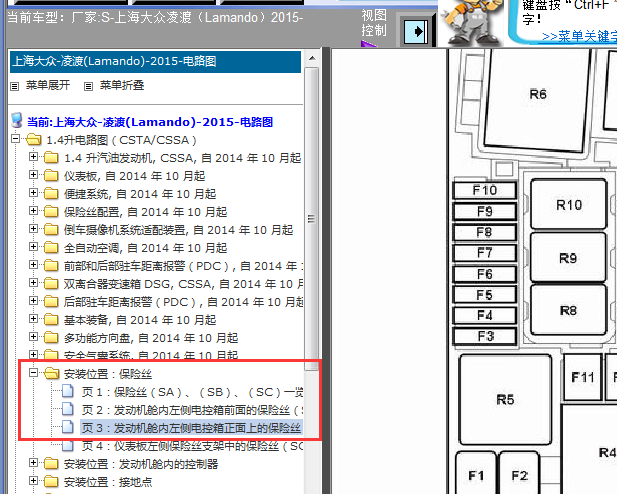Click the page icon for 页 1 entry
This screenshot has width=617, height=494.
[68, 391]
